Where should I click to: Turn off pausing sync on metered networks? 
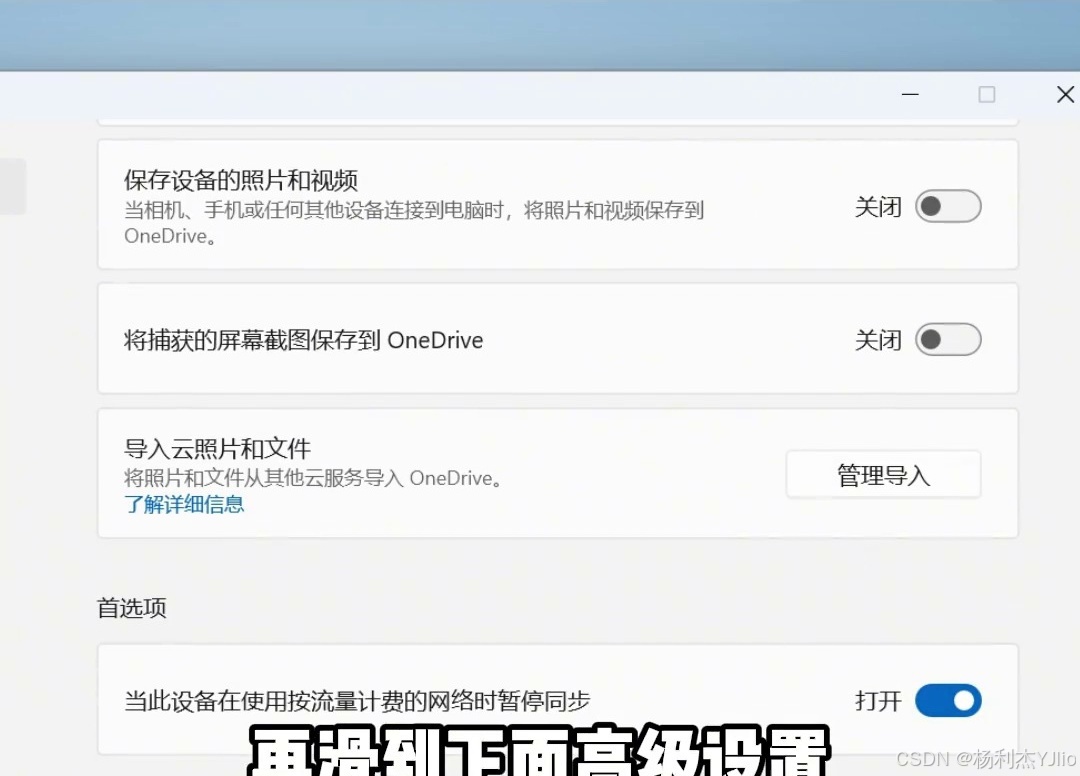pyautogui.click(x=948, y=700)
